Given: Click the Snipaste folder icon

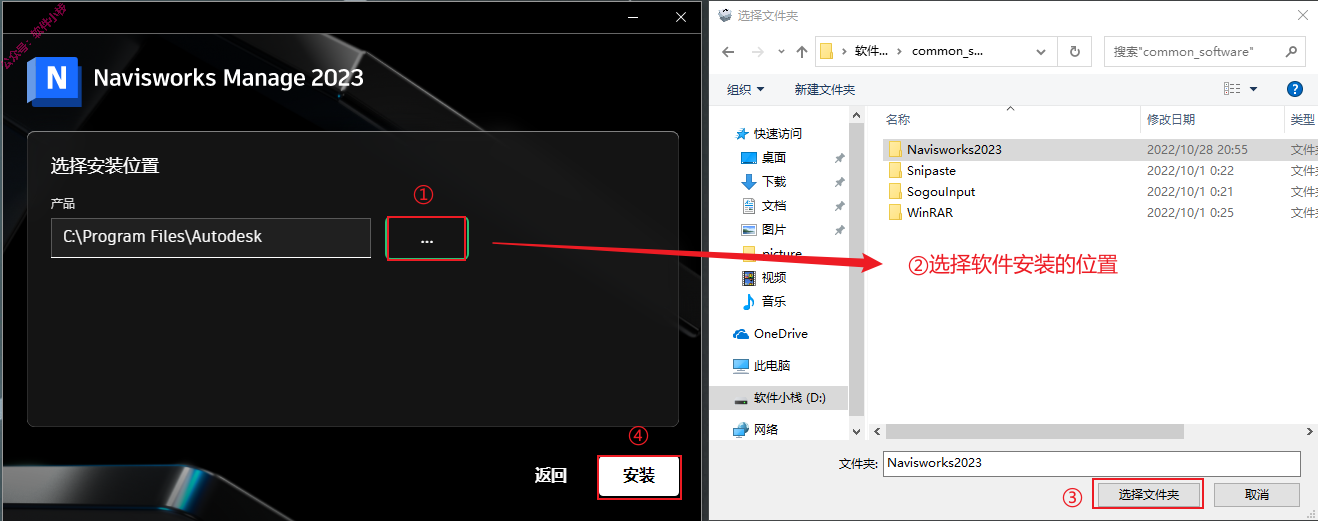Looking at the screenshot, I should click(895, 170).
